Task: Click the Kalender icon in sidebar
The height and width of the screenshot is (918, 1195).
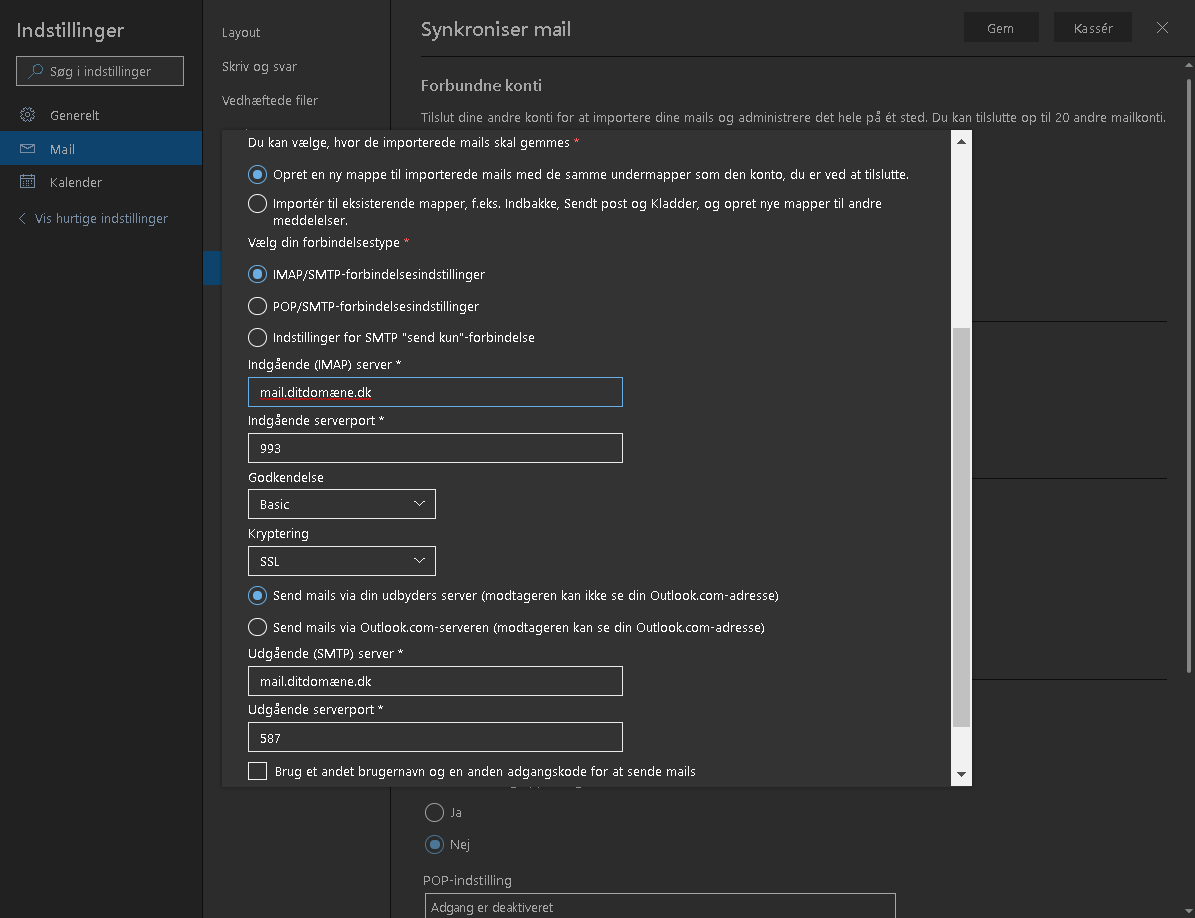Action: [x=28, y=182]
